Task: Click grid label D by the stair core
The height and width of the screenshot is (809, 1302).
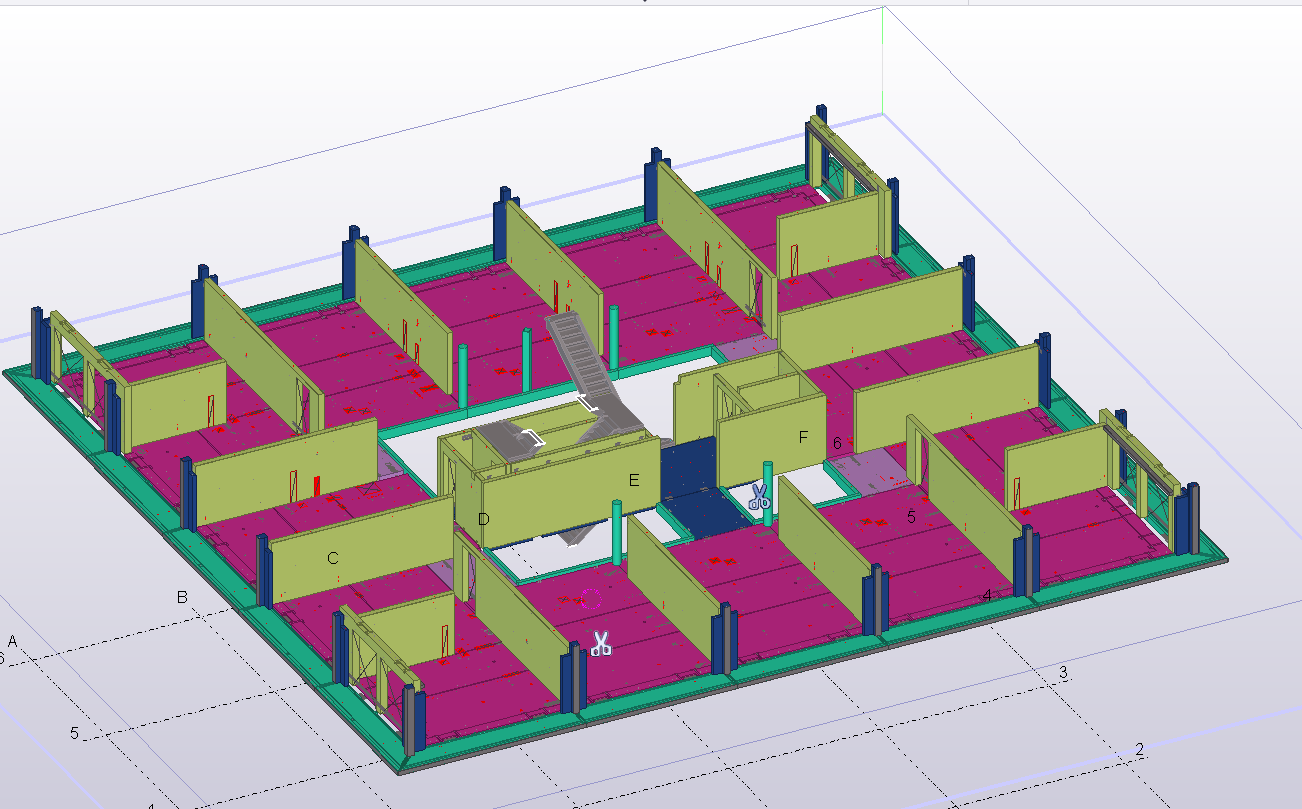Action: [x=483, y=519]
